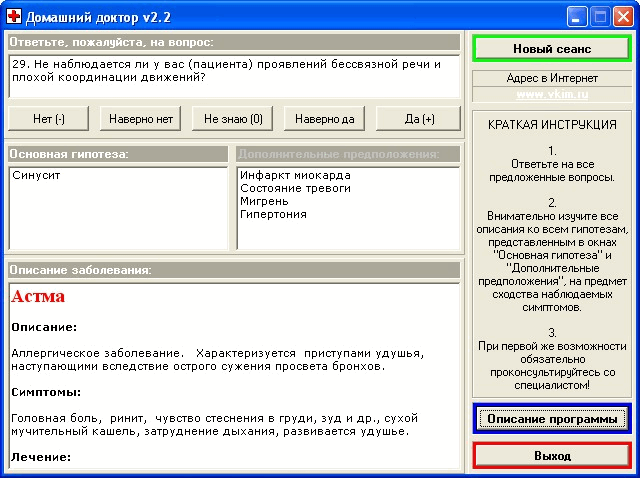Open the www.vkim.ru website link
This screenshot has height=478, width=640.
point(552,95)
